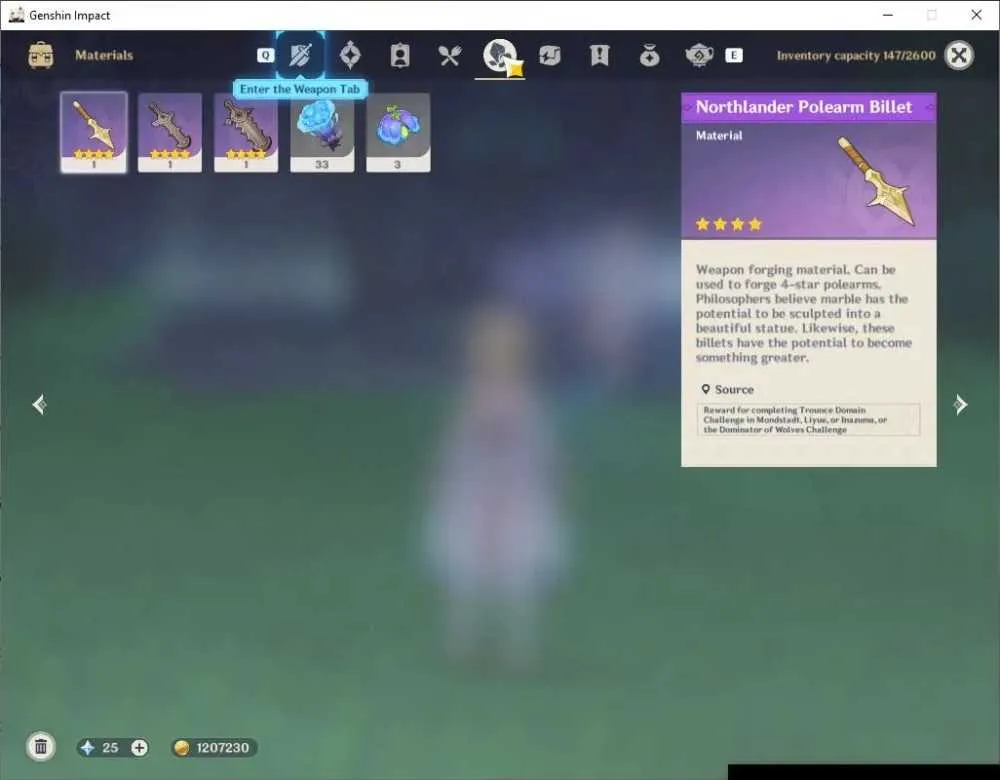
Task: Click the Materials label at top left
Action: click(x=104, y=55)
